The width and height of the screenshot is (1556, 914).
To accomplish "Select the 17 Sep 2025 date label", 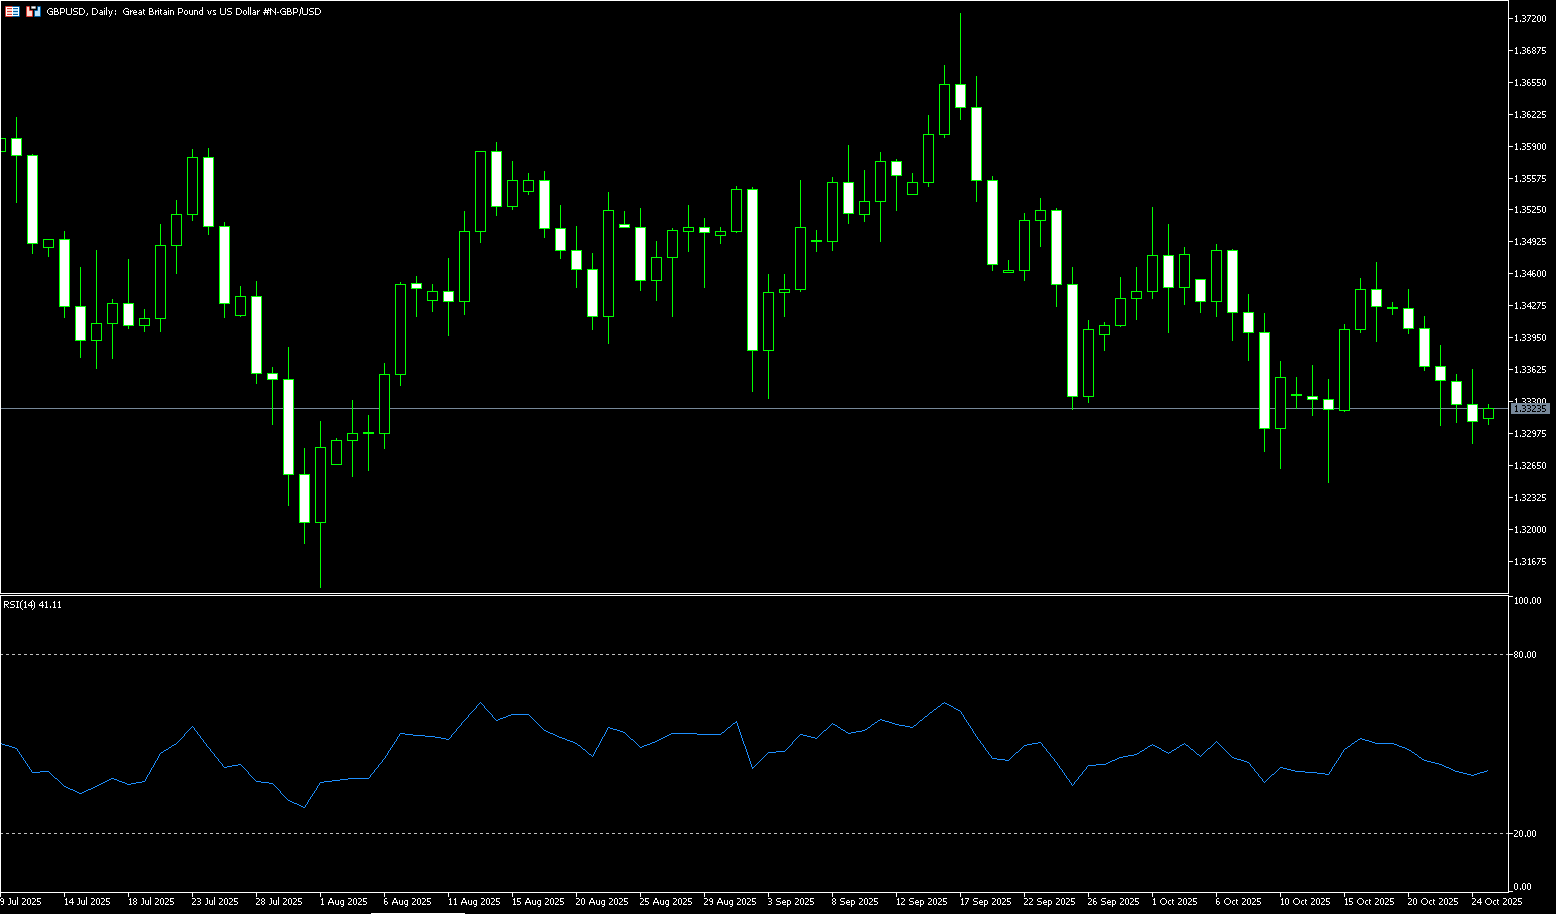I will 985,901.
